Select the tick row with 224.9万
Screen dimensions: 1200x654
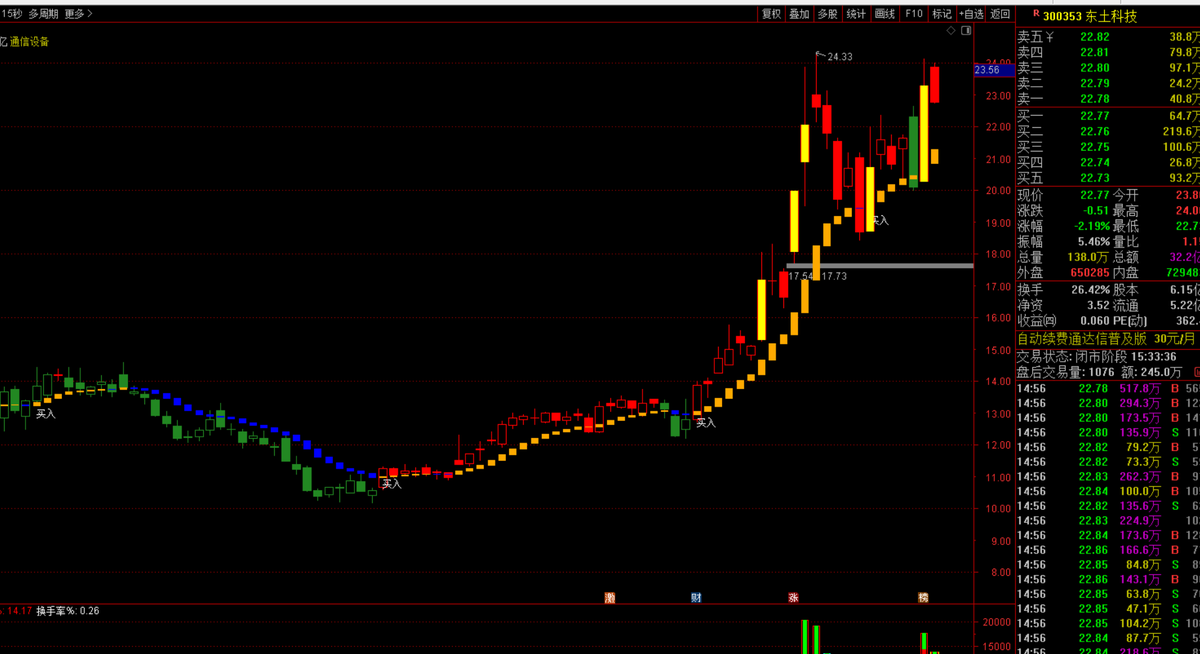tap(1108, 520)
